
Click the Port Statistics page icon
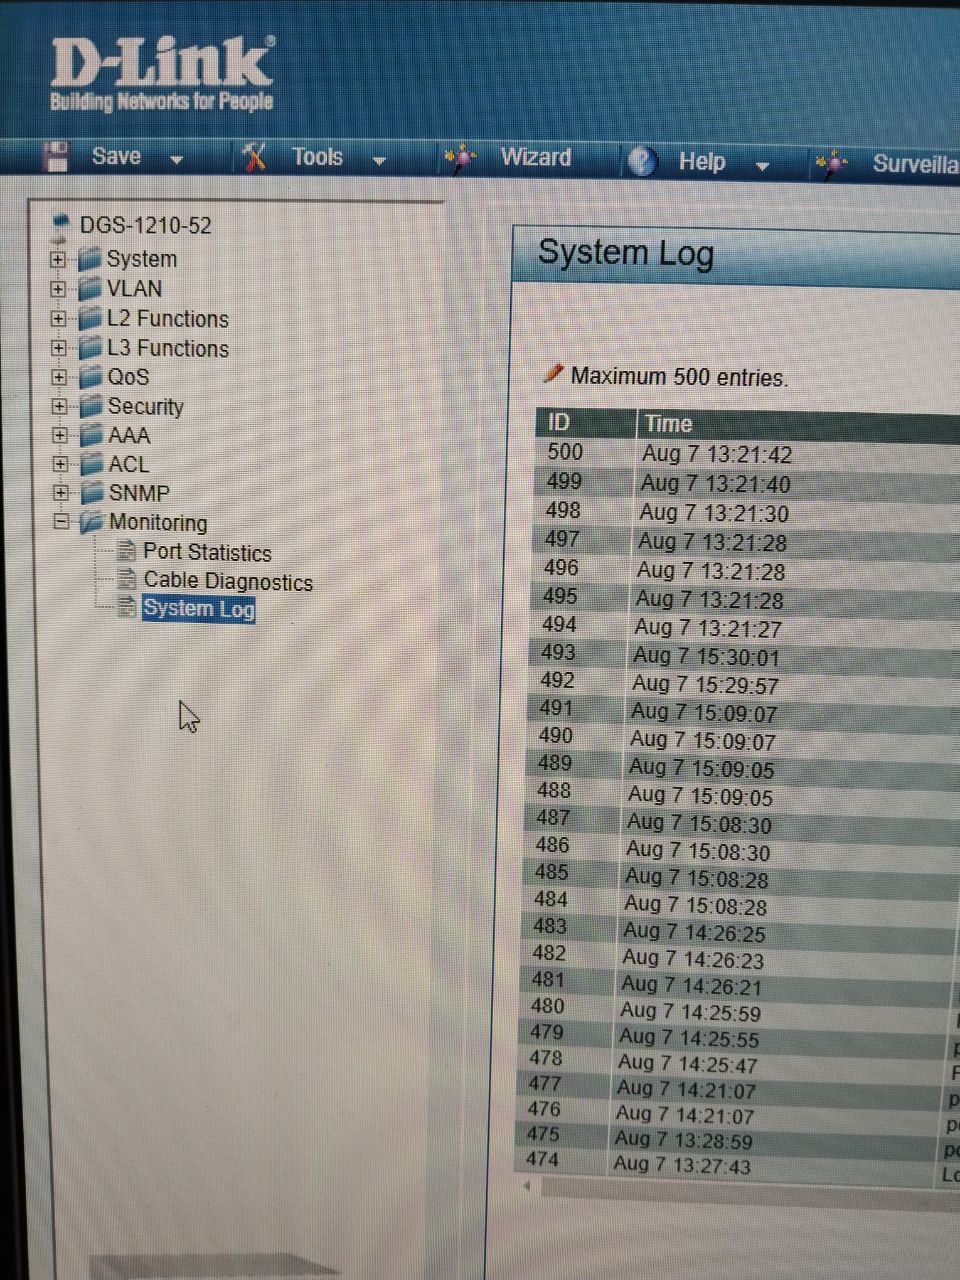[127, 551]
